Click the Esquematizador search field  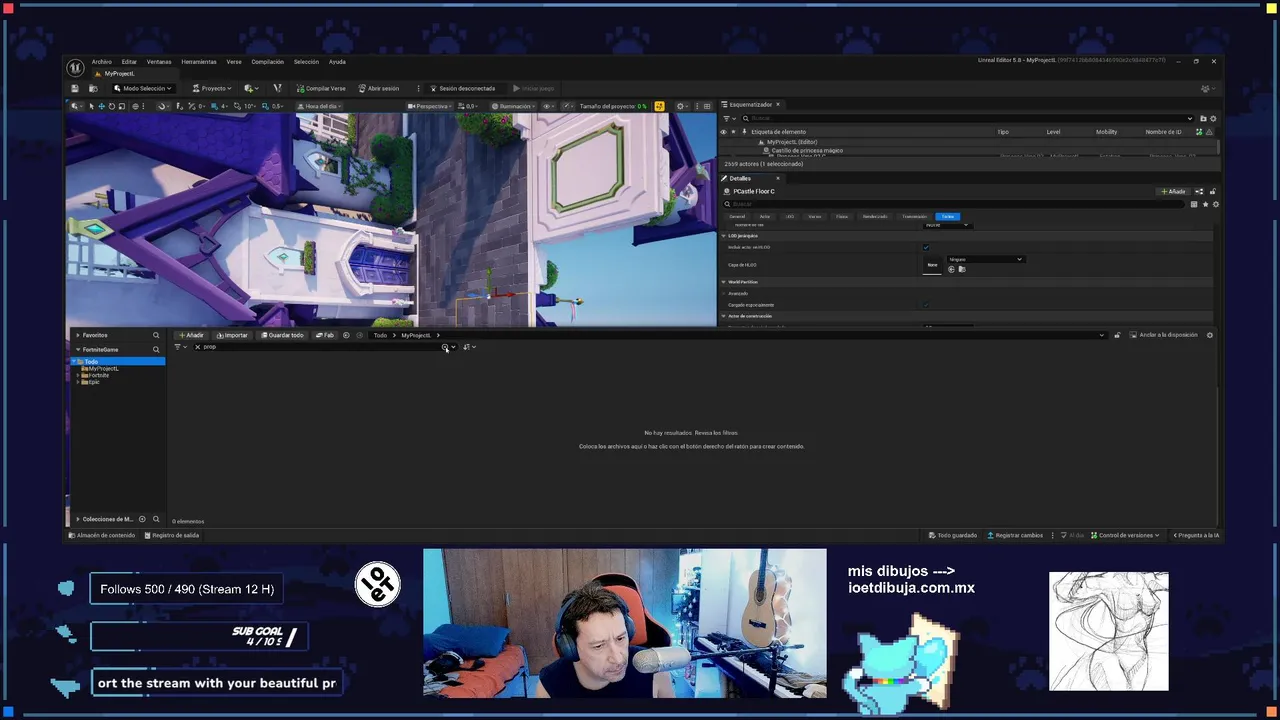(x=967, y=118)
